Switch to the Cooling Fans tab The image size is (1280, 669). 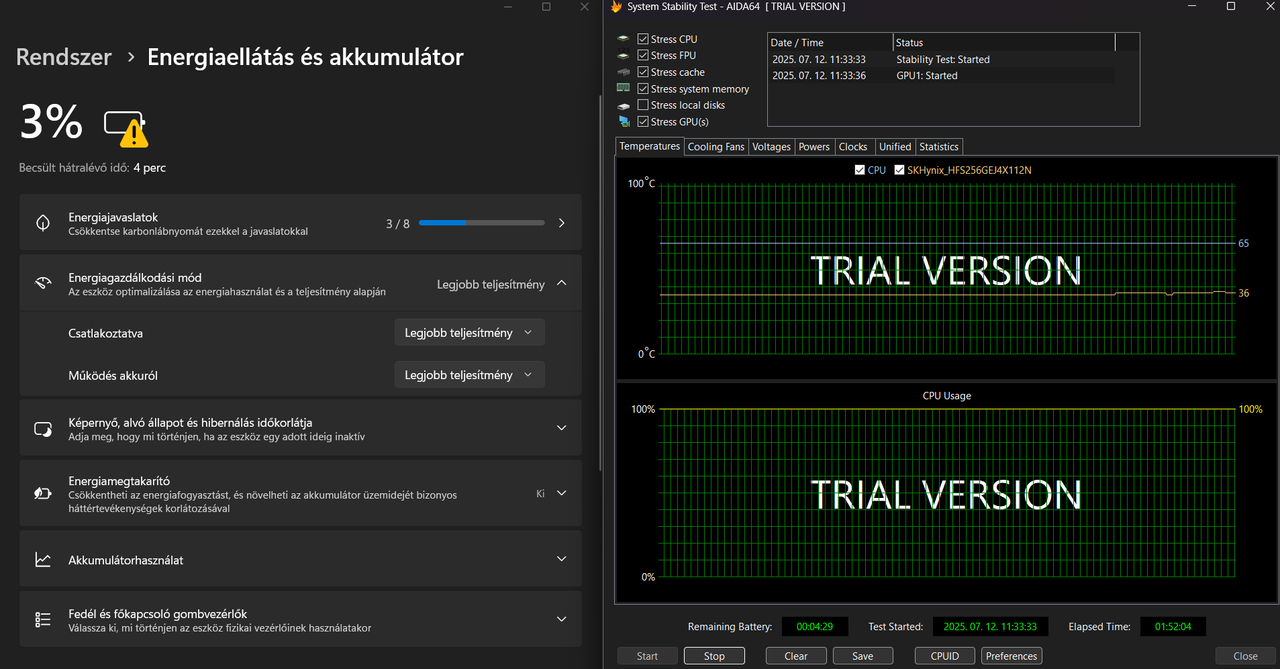[716, 147]
